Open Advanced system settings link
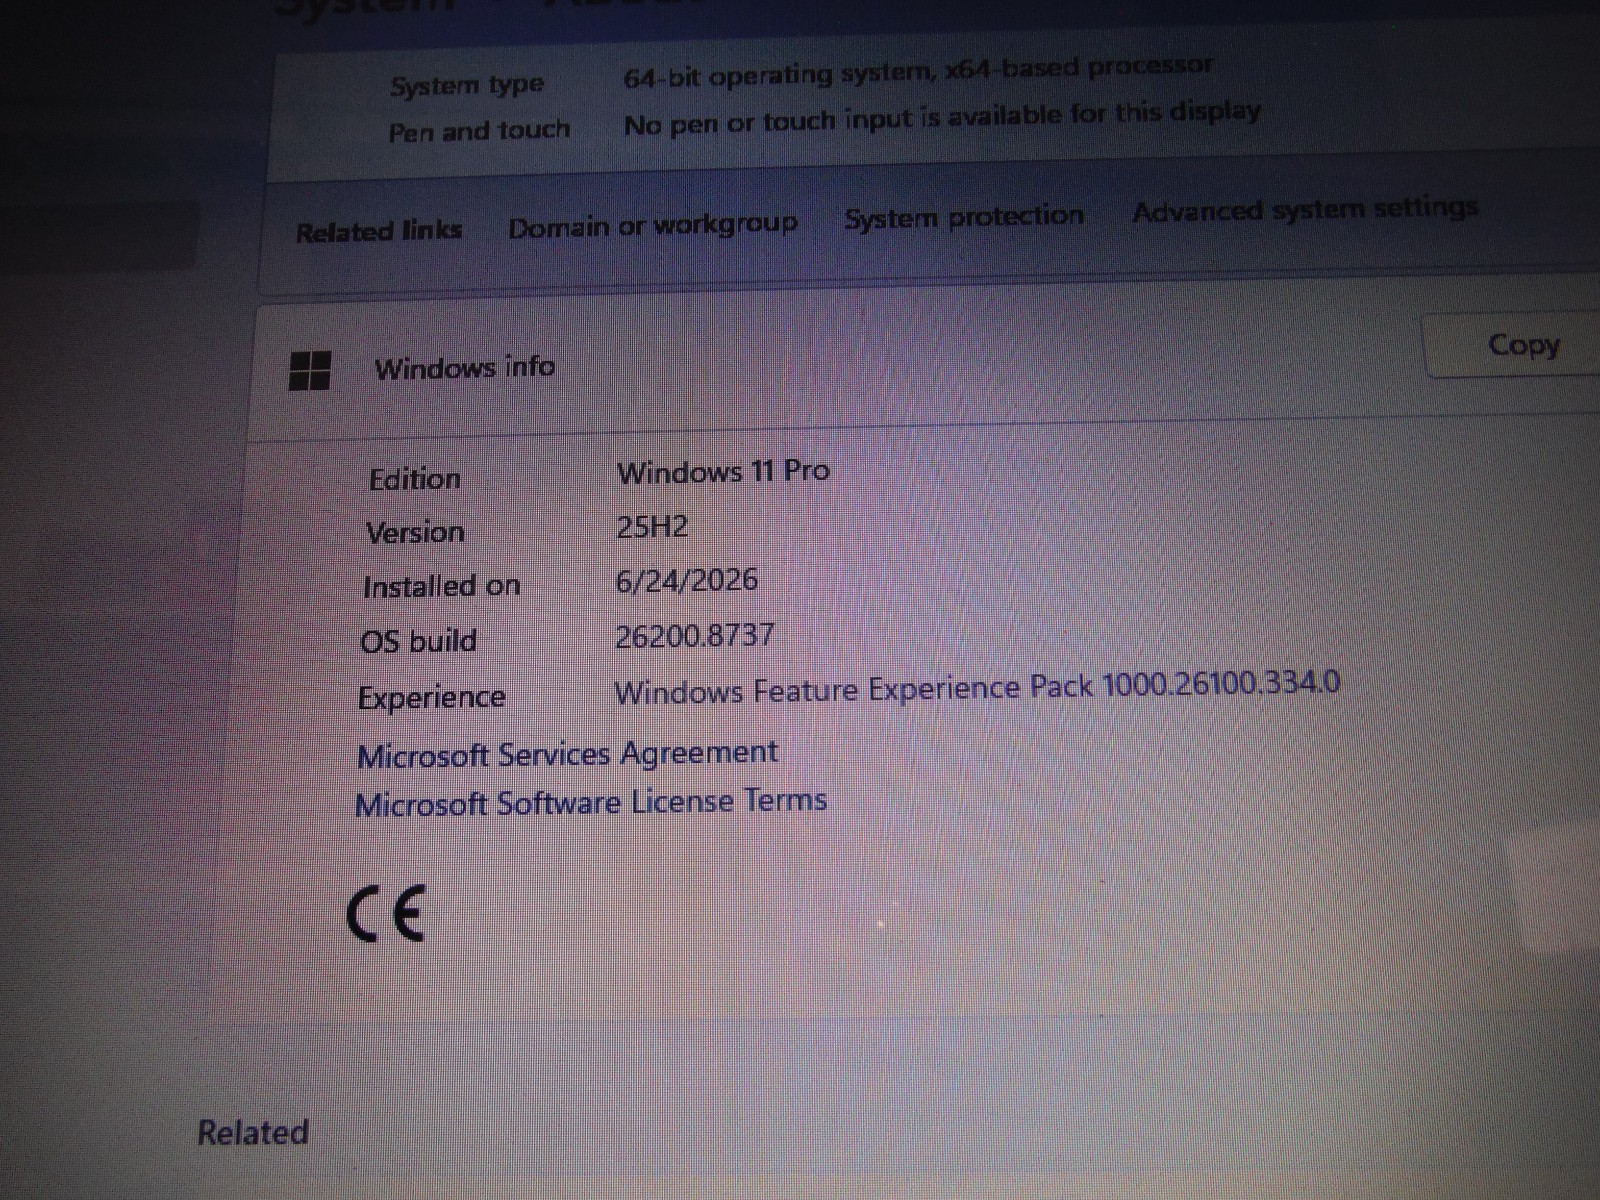 pyautogui.click(x=1305, y=209)
